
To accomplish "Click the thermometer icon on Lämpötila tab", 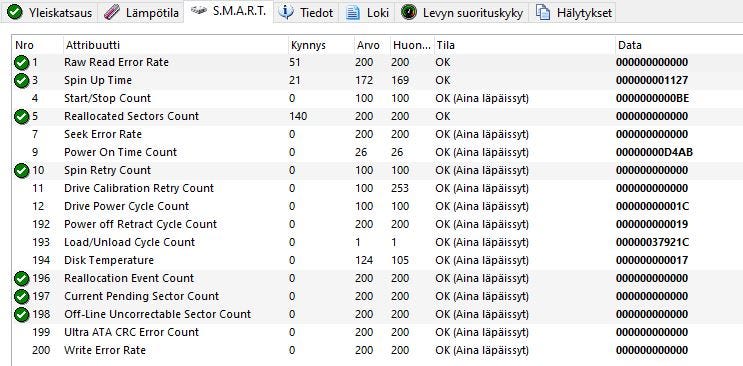I will (111, 12).
